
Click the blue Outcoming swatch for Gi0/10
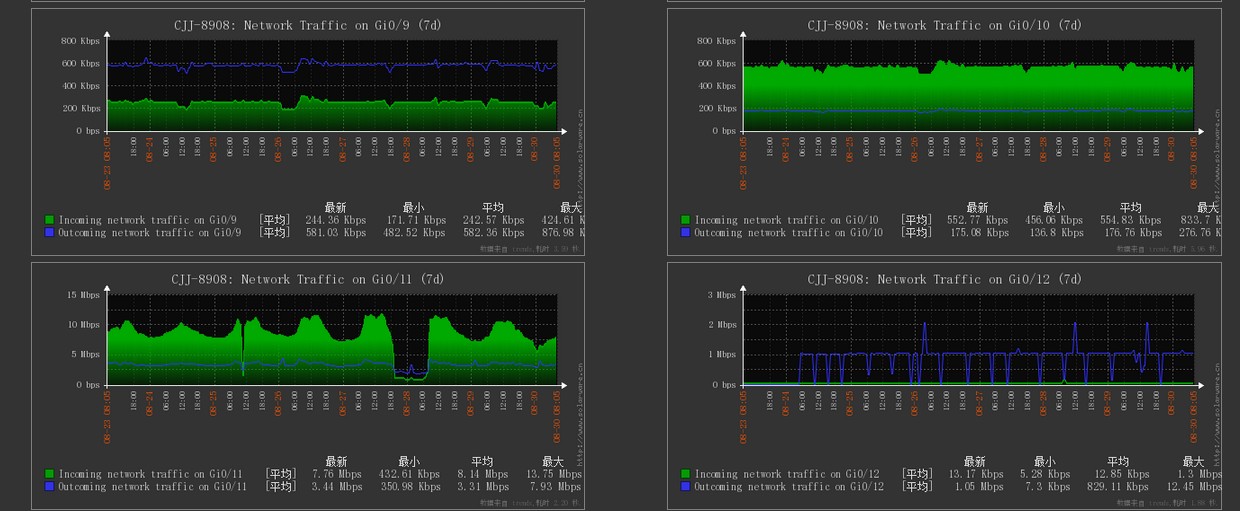coord(685,233)
